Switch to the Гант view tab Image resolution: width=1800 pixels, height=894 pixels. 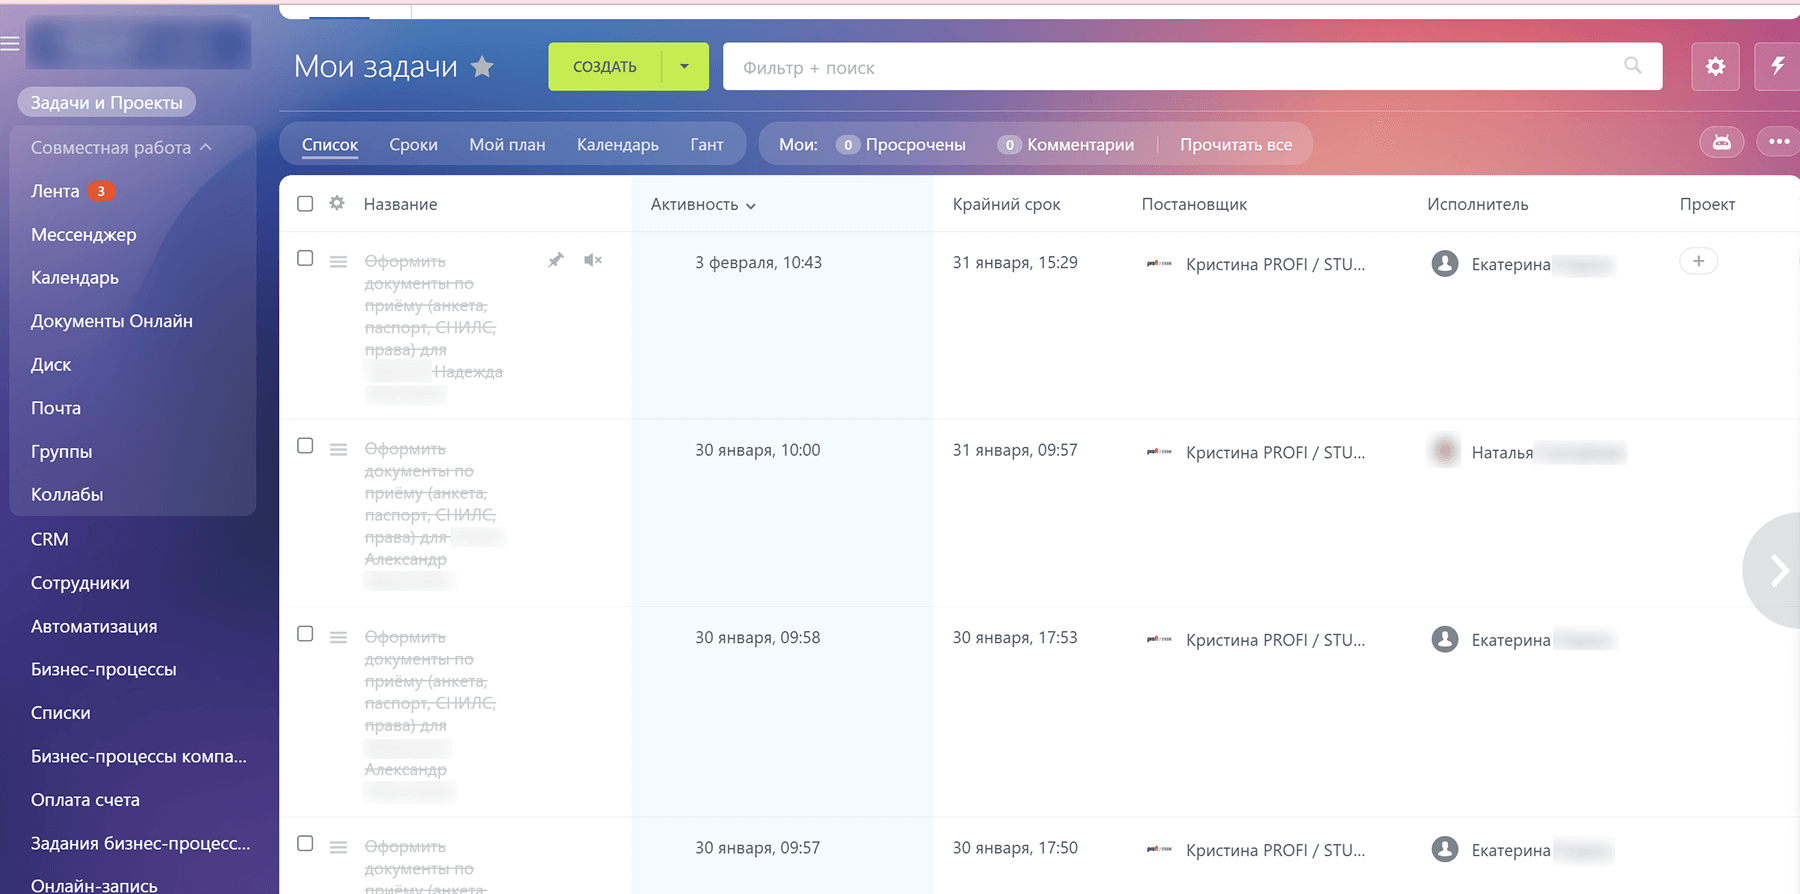(x=706, y=145)
